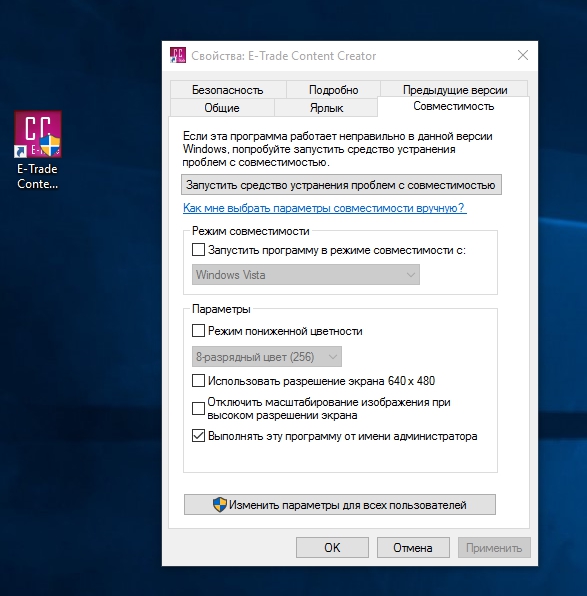Click the E-Trade Conte... desktop label

(x=37, y=176)
